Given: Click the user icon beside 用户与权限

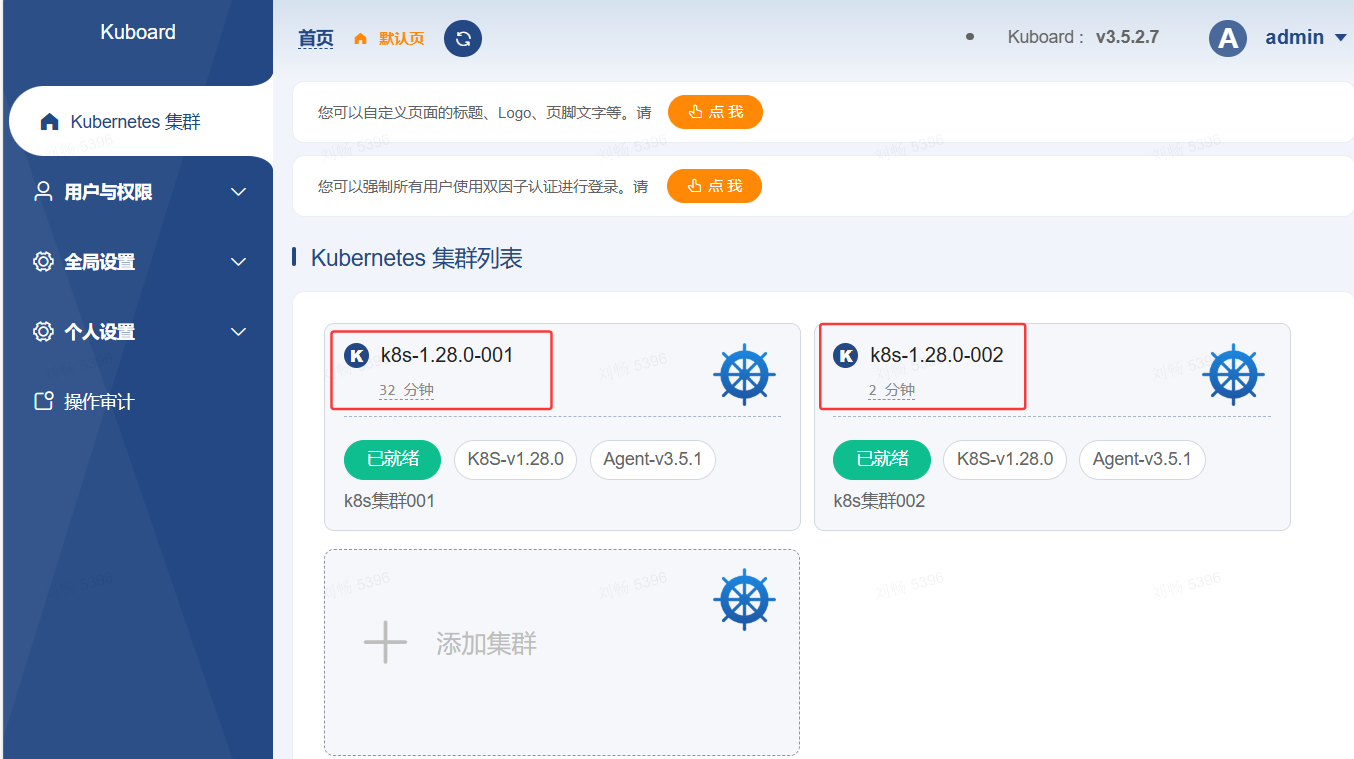Looking at the screenshot, I should 43,191.
